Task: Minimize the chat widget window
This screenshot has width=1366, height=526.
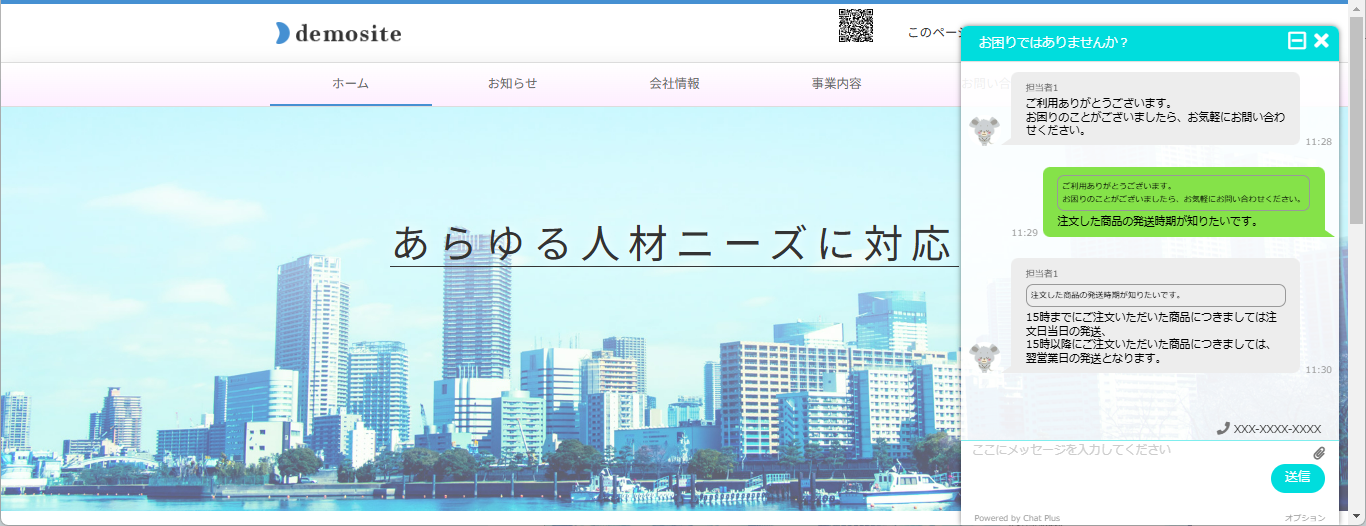Action: point(1297,41)
